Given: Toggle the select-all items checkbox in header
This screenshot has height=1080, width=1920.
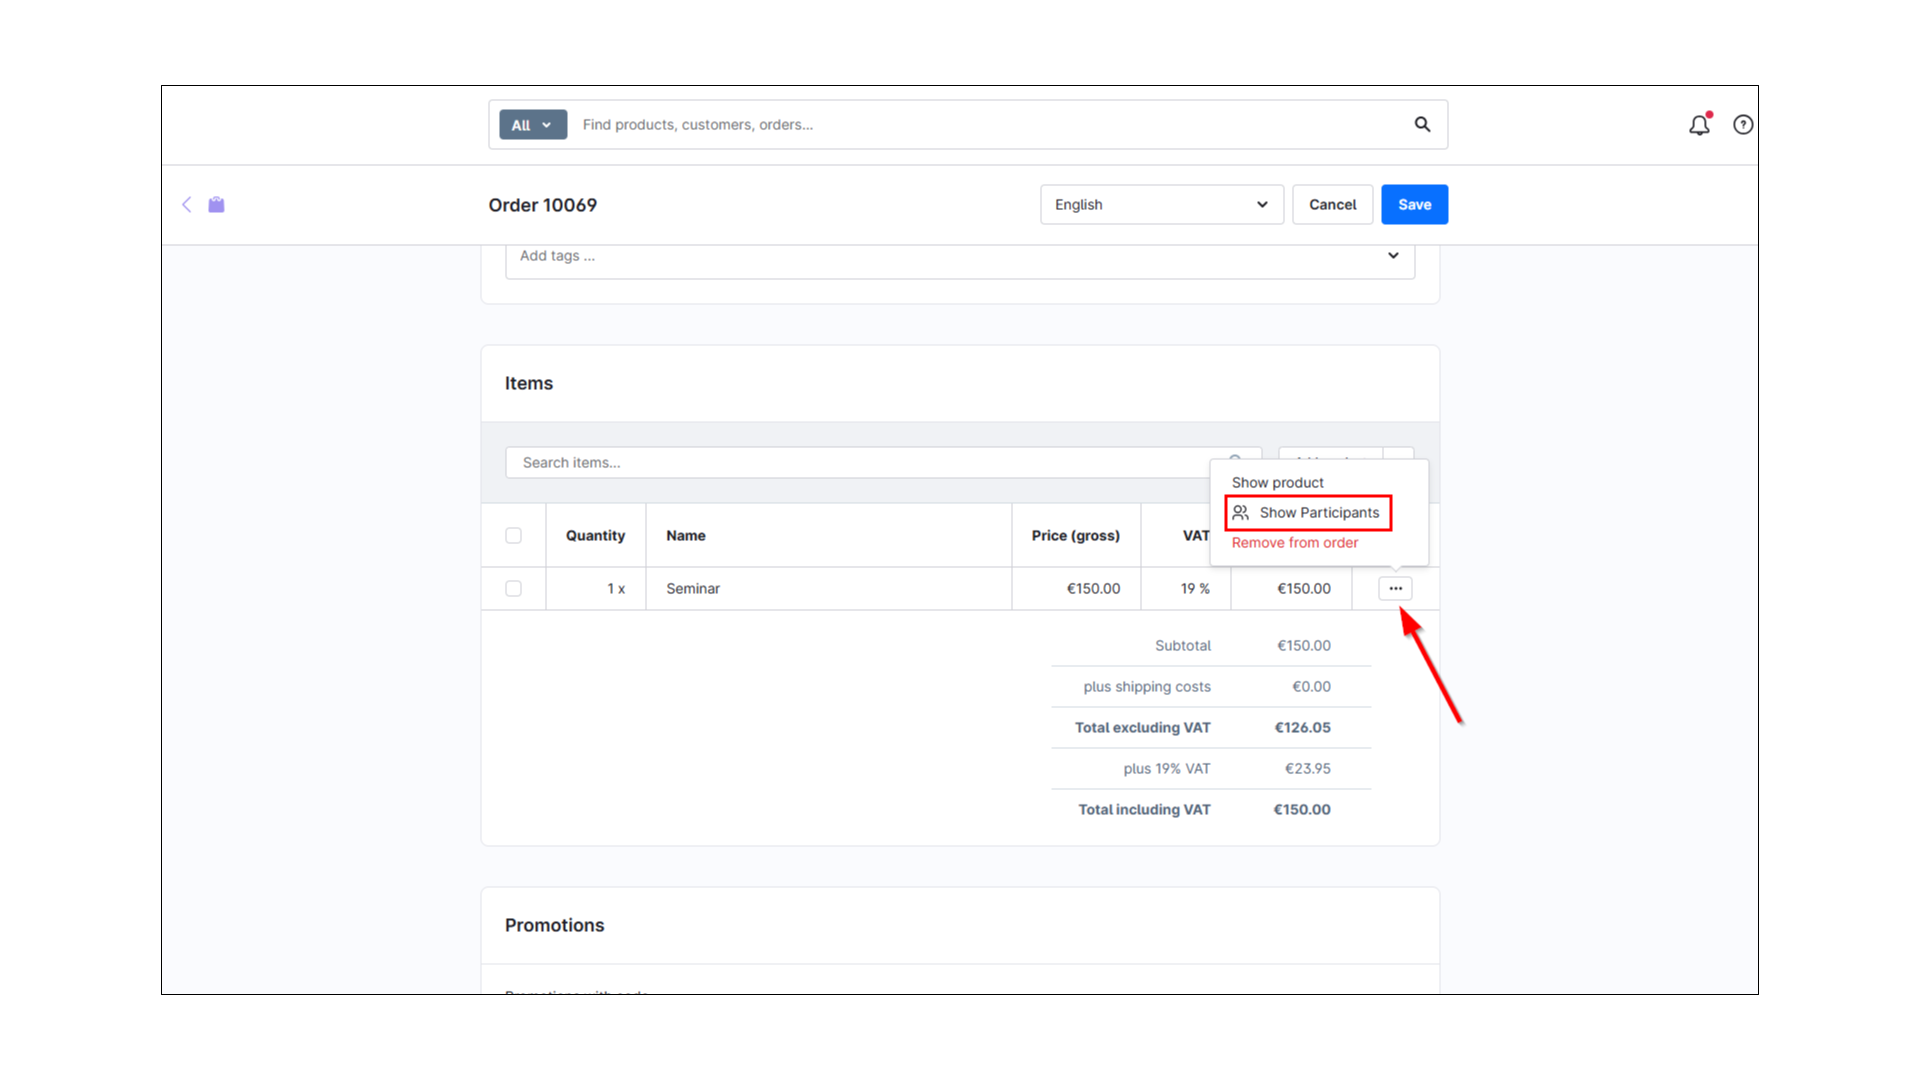Looking at the screenshot, I should pyautogui.click(x=513, y=536).
